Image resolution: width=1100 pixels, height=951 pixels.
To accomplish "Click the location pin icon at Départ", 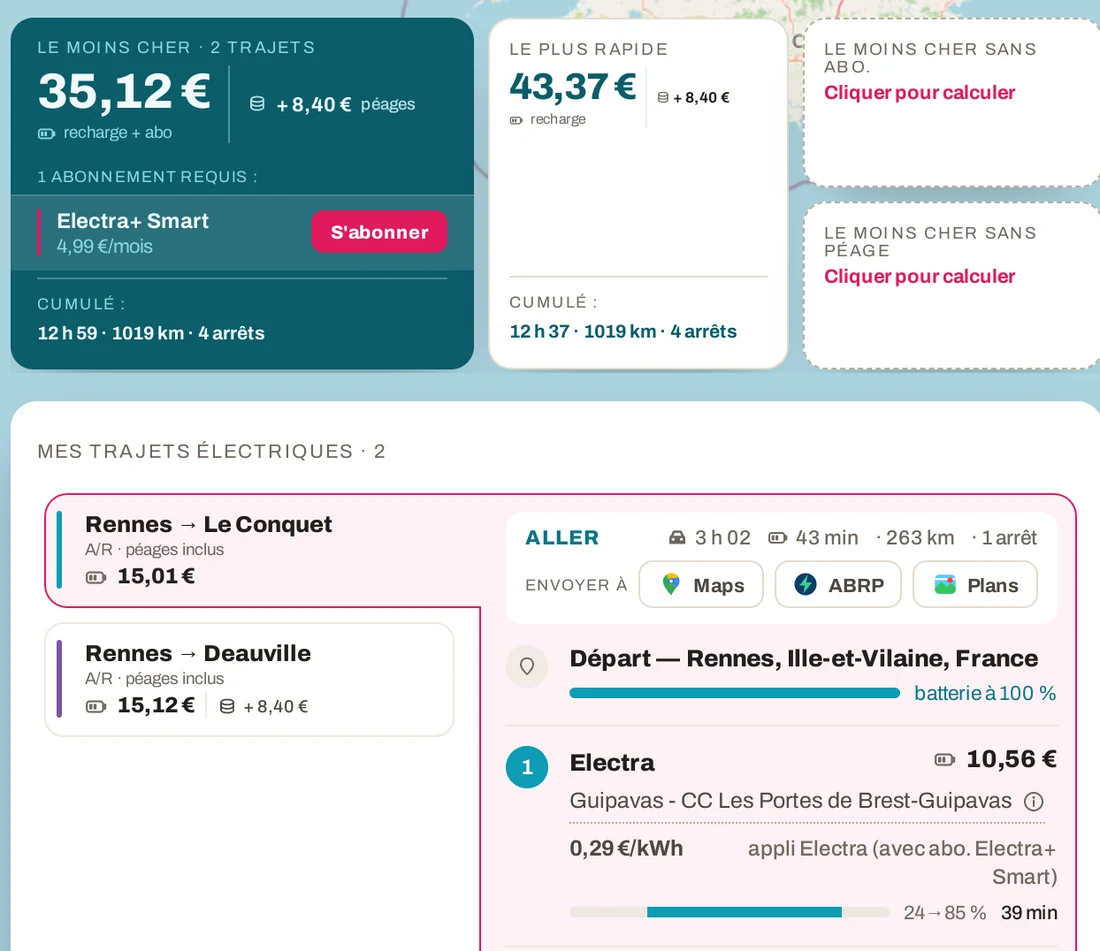I will [527, 666].
